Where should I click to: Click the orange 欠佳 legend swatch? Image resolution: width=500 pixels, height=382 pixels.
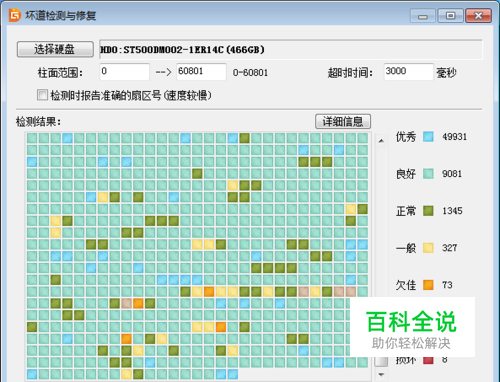pyautogui.click(x=428, y=285)
